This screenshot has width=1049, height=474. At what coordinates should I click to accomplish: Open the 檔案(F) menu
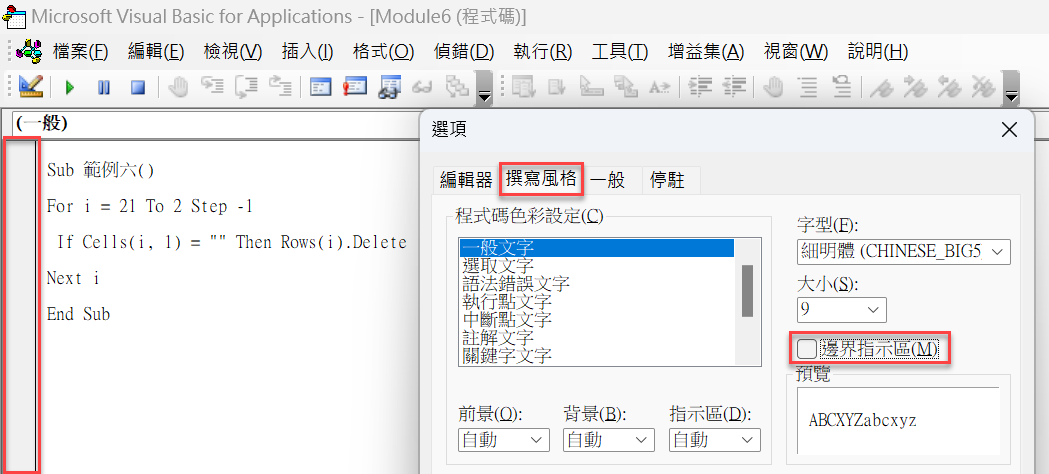(x=80, y=51)
